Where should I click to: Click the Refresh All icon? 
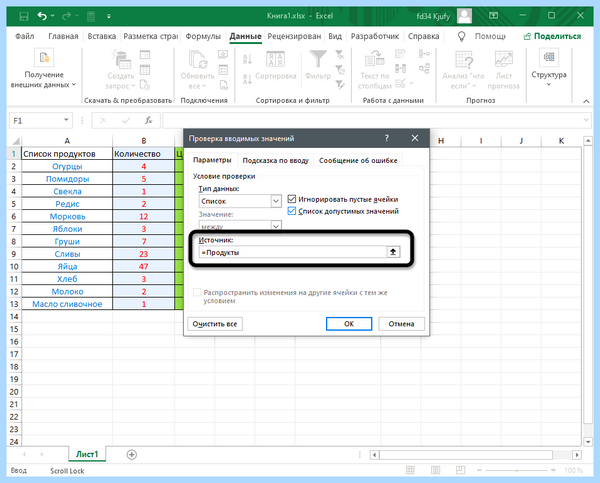(x=198, y=60)
